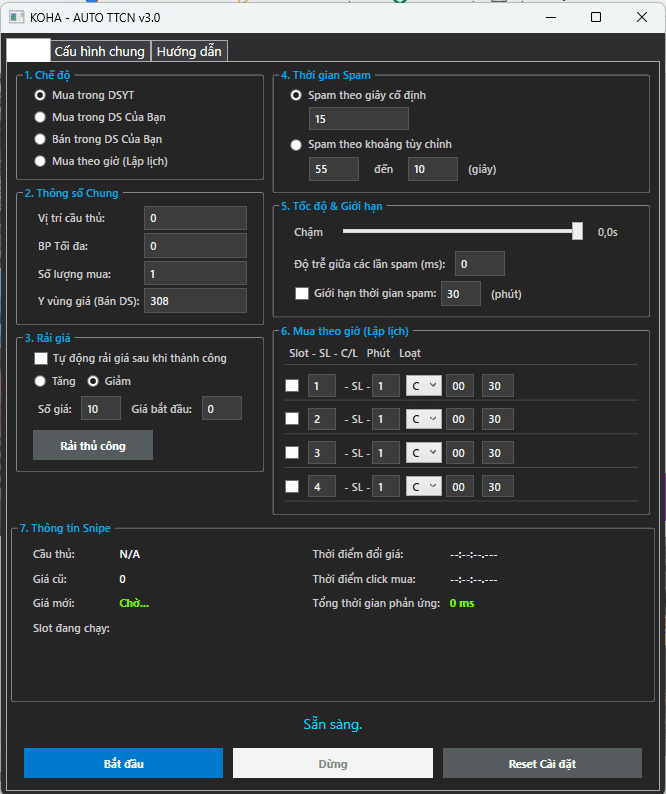Check the schedule checkbox for slot 4
Image resolution: width=666 pixels, height=794 pixels.
[x=292, y=487]
